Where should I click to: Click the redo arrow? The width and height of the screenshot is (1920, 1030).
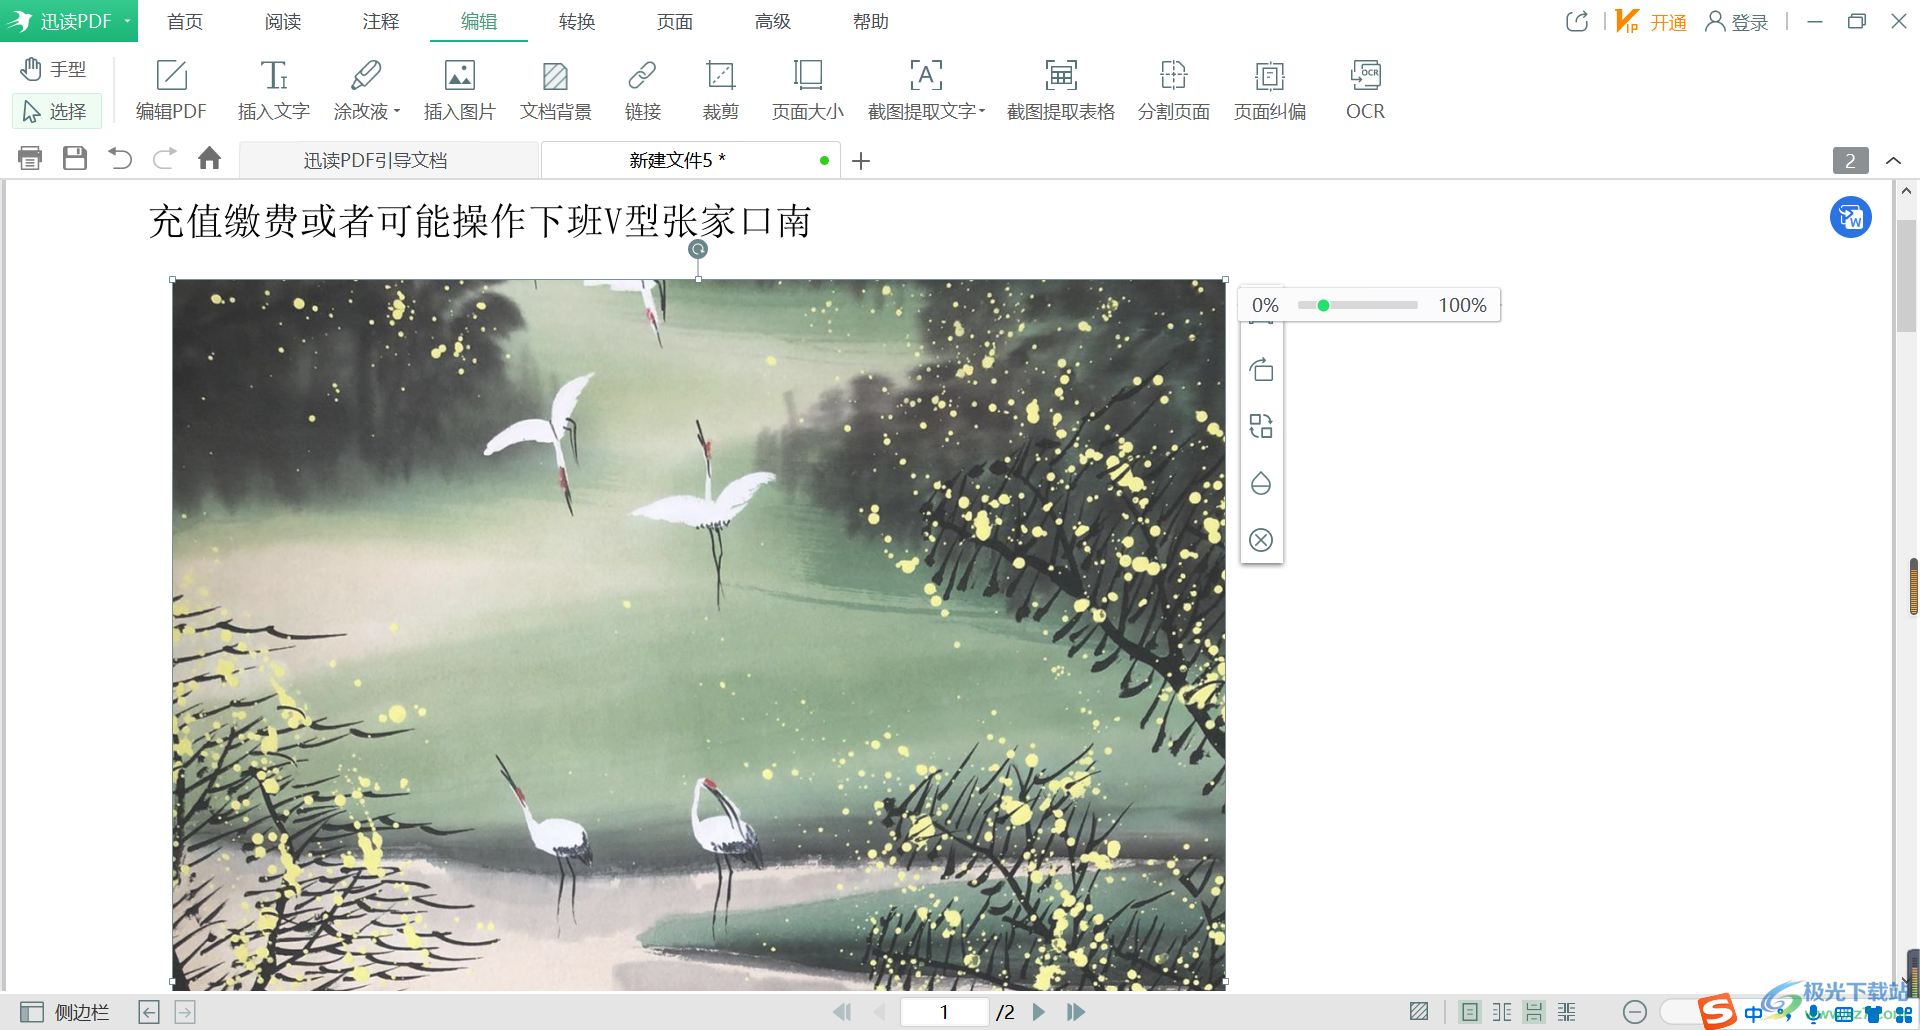point(165,158)
